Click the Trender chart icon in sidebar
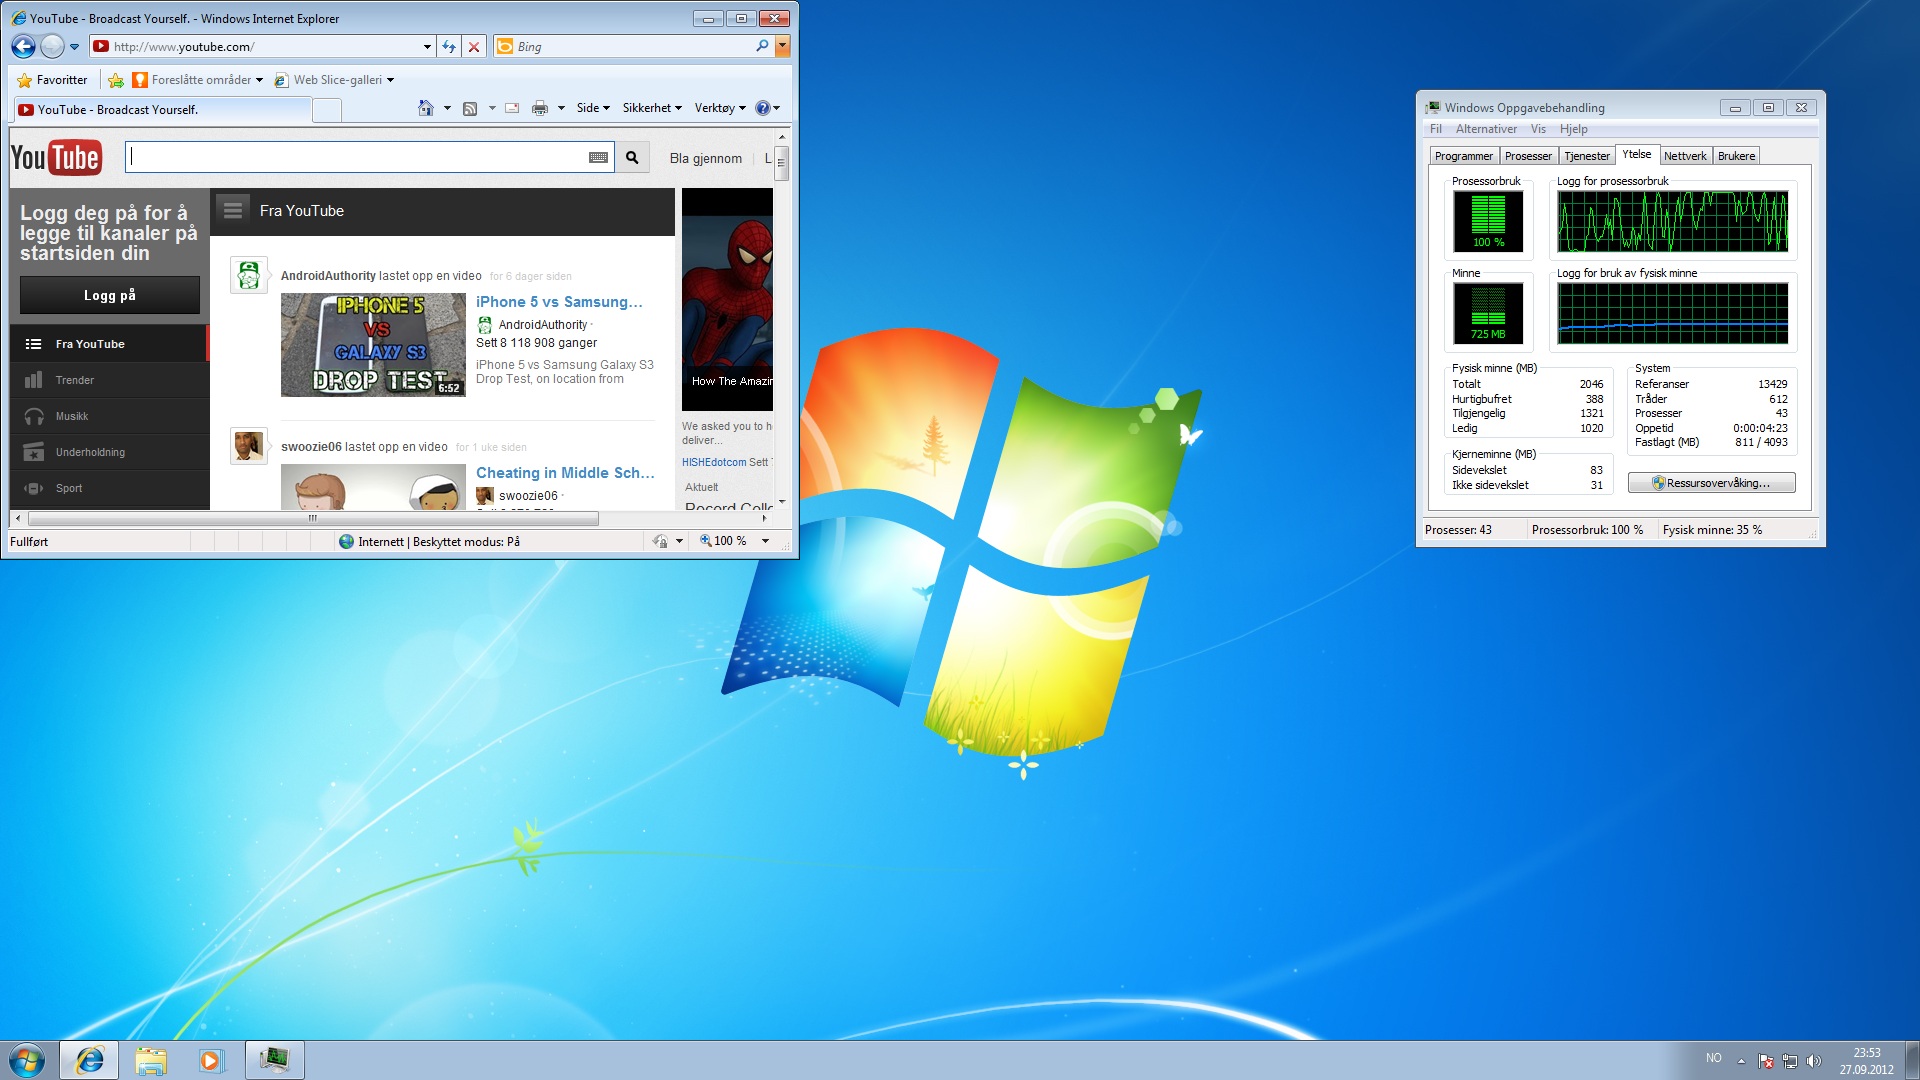Image resolution: width=1920 pixels, height=1080 pixels. (34, 380)
